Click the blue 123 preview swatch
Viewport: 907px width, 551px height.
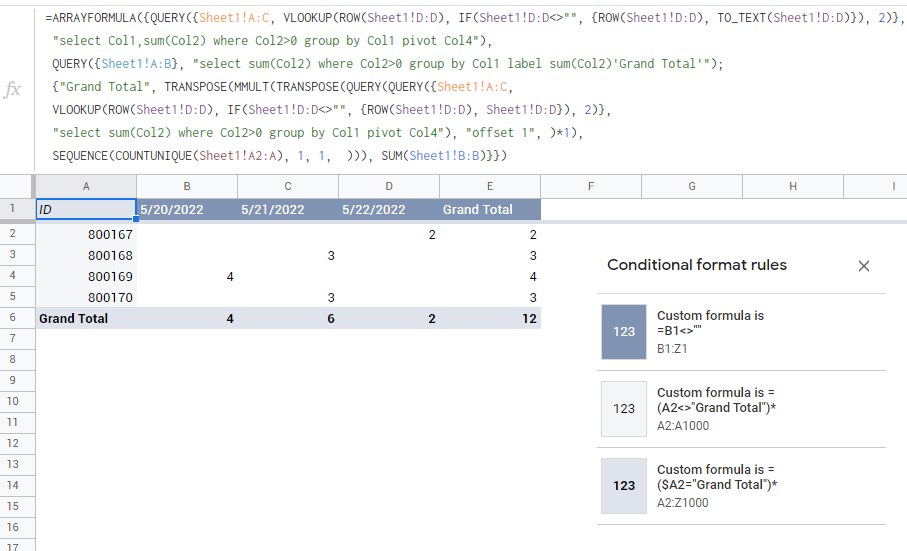pyautogui.click(x=624, y=332)
